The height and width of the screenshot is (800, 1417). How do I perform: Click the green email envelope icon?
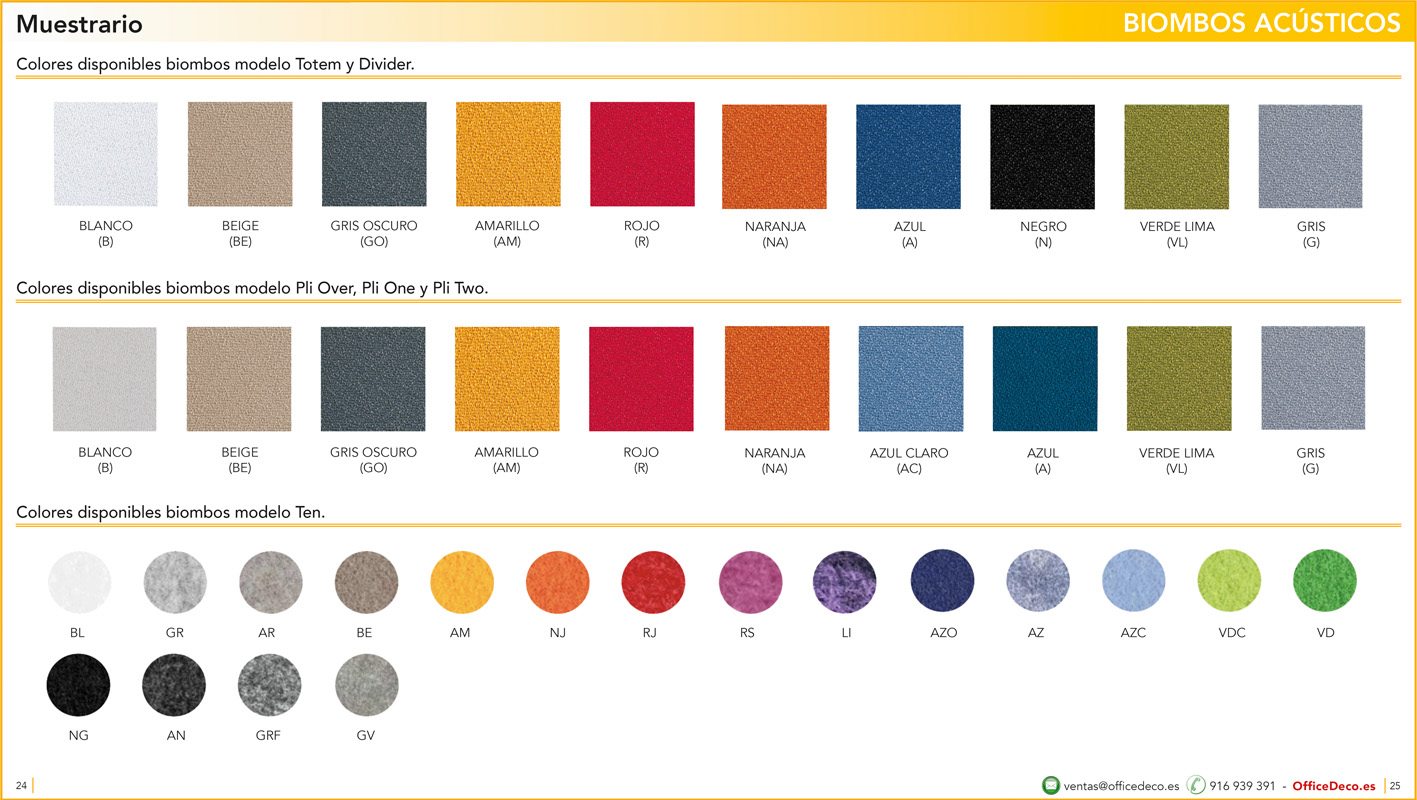pos(1051,785)
